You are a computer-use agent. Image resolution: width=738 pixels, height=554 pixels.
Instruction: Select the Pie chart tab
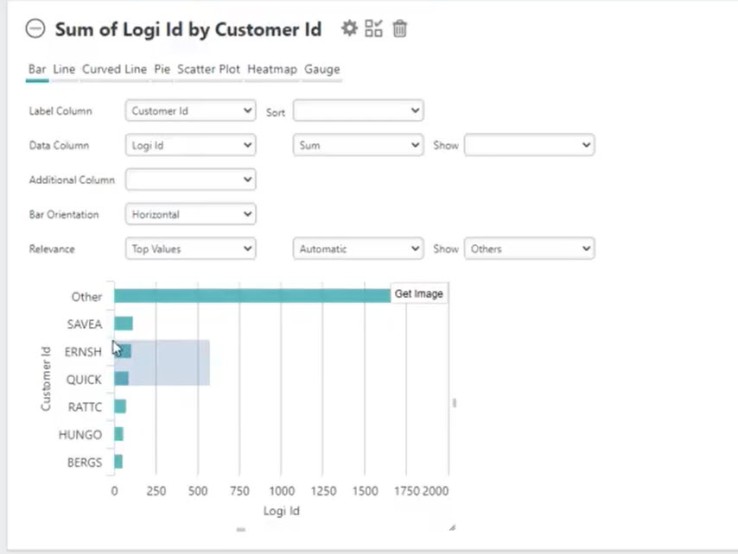162,70
